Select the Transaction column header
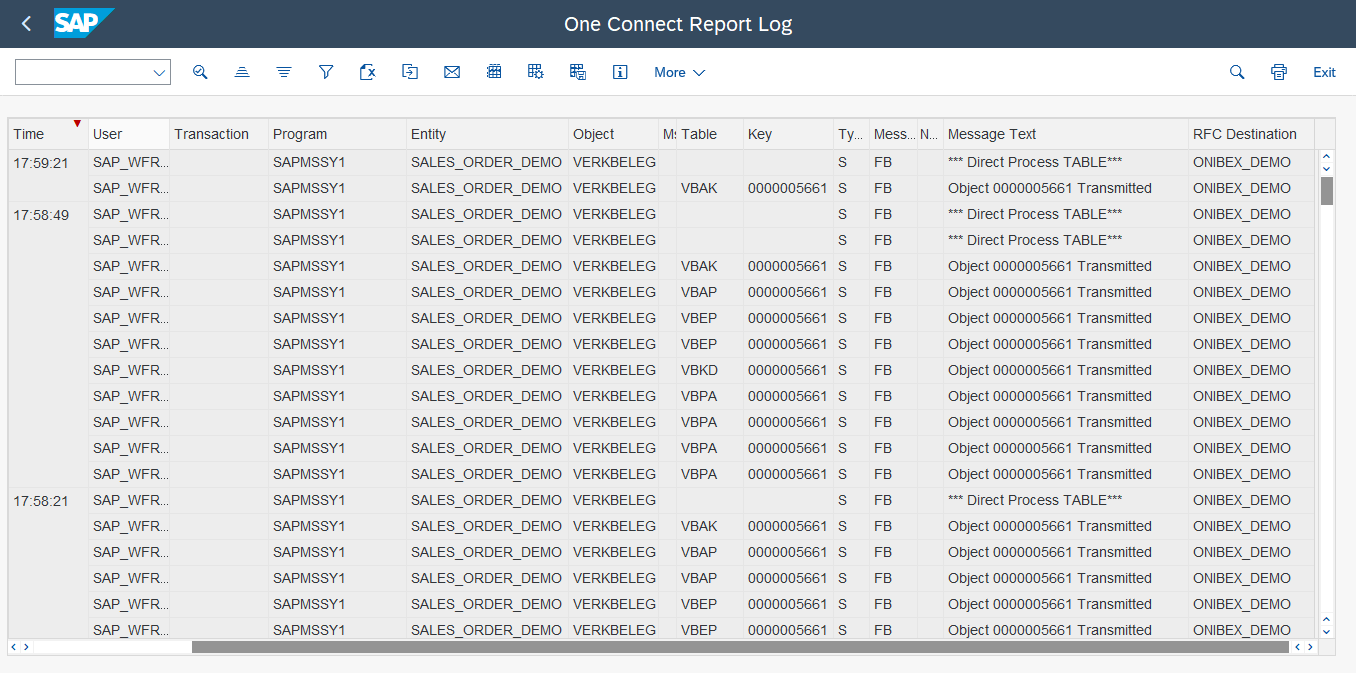Image resolution: width=1356 pixels, height=673 pixels. 219,134
